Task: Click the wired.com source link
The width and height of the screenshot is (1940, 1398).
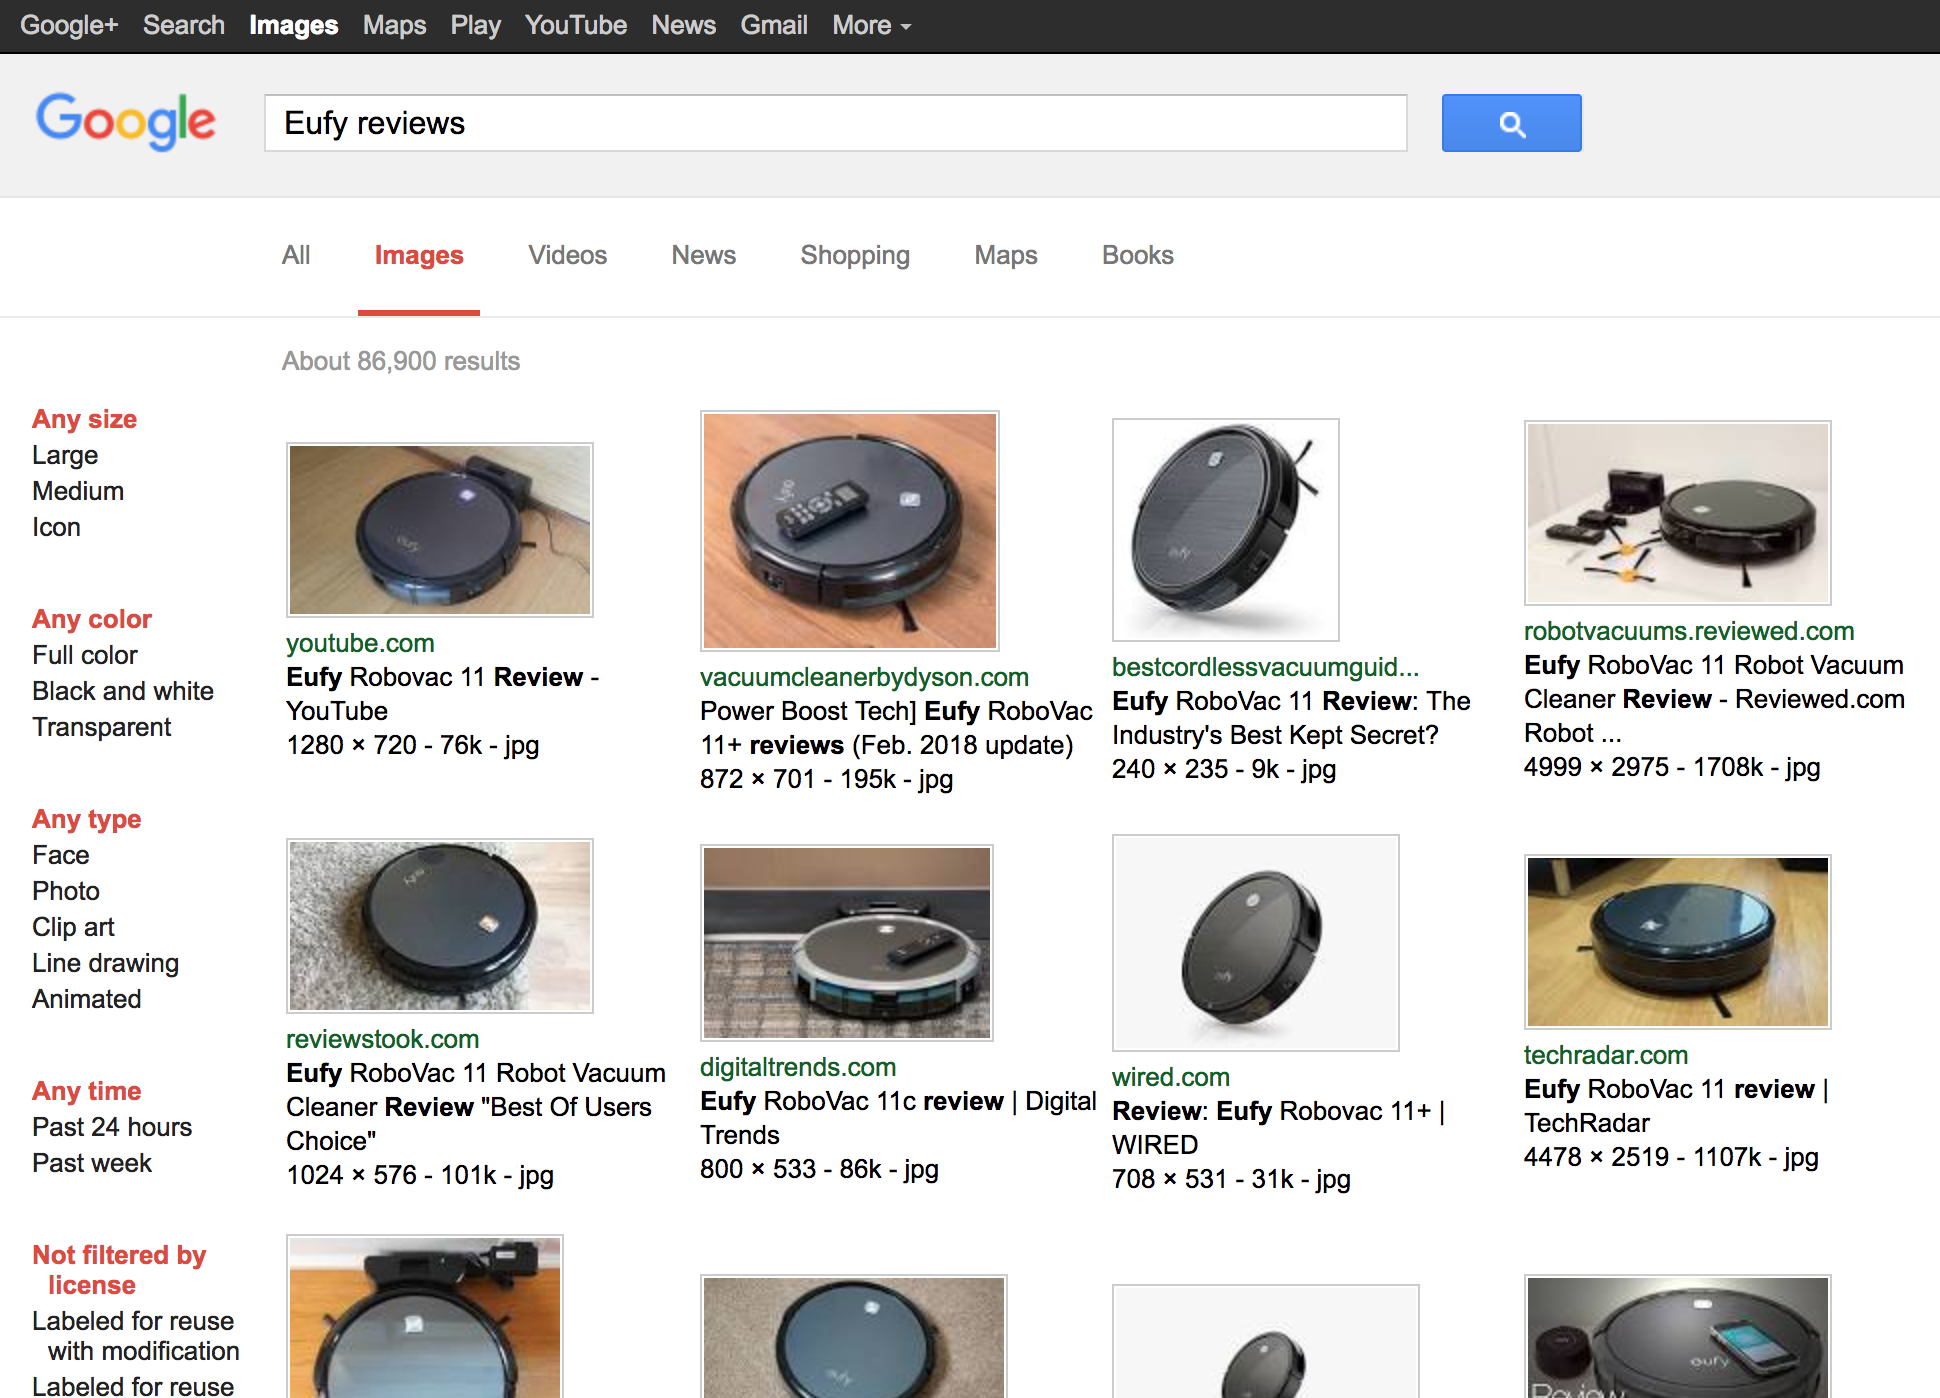Action: 1171,1077
